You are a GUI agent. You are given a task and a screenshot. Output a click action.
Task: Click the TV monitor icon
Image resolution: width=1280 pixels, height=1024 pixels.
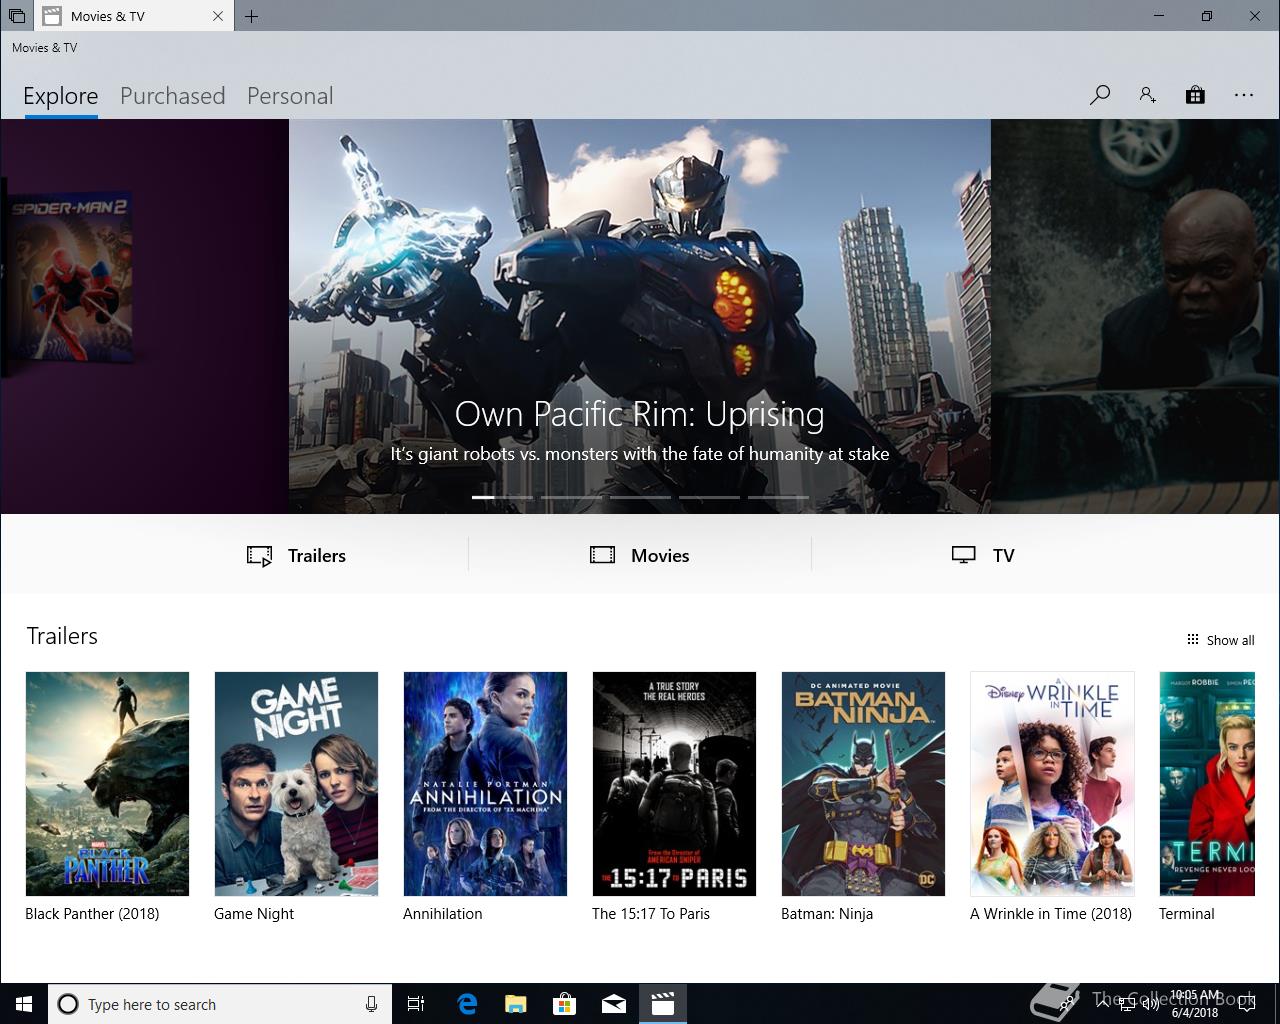point(963,555)
